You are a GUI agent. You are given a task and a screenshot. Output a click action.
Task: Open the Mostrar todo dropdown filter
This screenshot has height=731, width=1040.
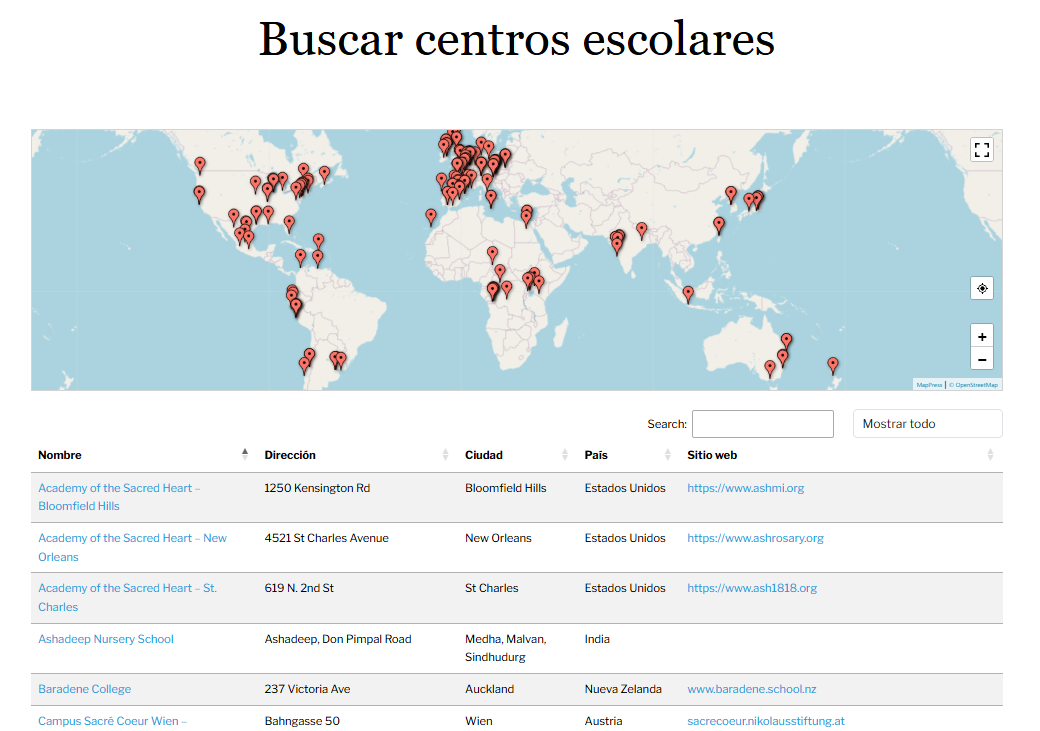926,424
